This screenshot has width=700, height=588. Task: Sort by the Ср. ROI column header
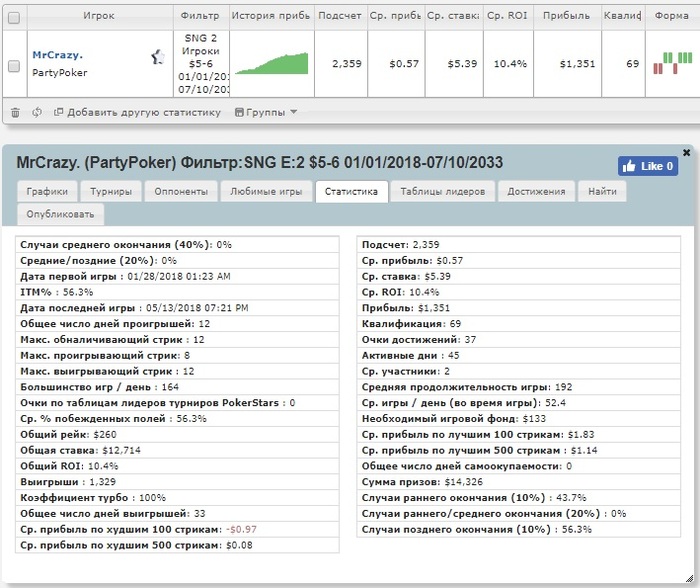[507, 16]
